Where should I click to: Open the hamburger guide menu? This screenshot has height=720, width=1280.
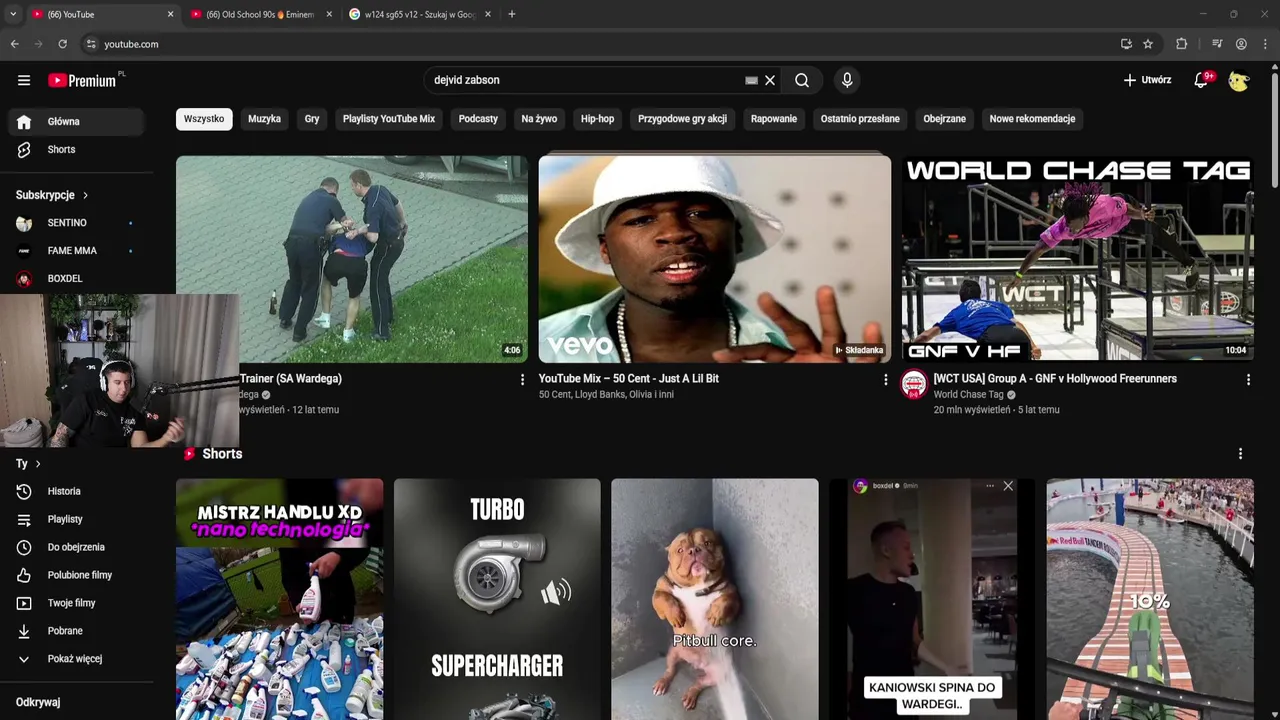pos(24,80)
